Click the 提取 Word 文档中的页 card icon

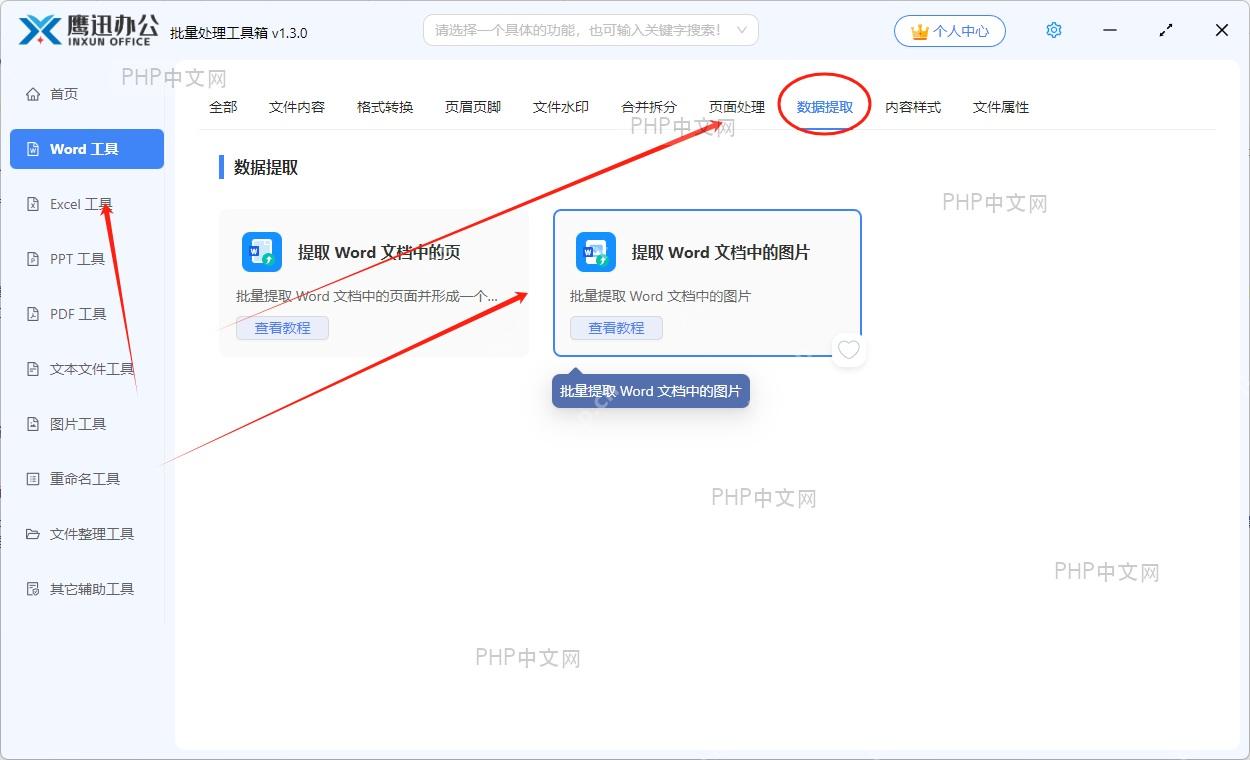(262, 252)
